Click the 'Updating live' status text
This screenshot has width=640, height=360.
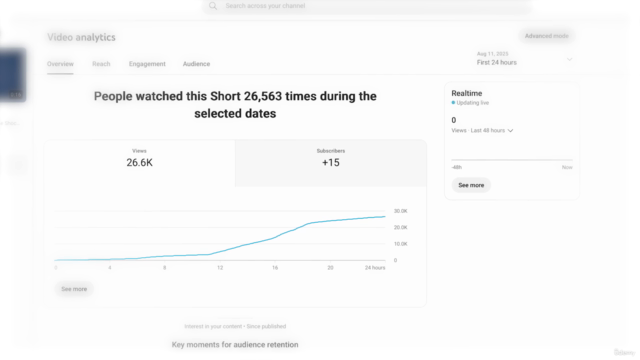(x=472, y=103)
